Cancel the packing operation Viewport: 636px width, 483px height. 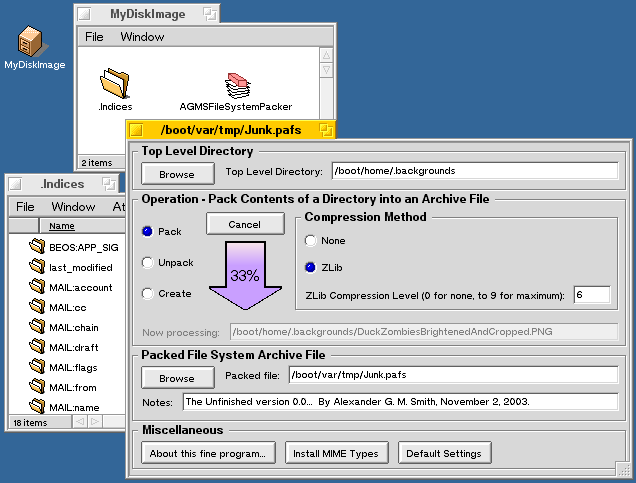(245, 224)
